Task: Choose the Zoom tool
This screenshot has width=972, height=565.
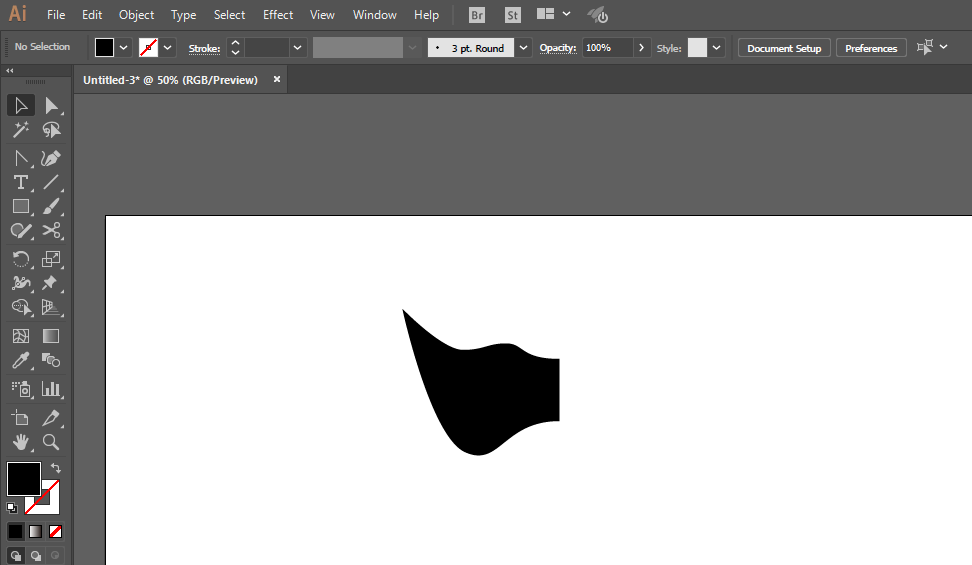Action: pos(51,442)
